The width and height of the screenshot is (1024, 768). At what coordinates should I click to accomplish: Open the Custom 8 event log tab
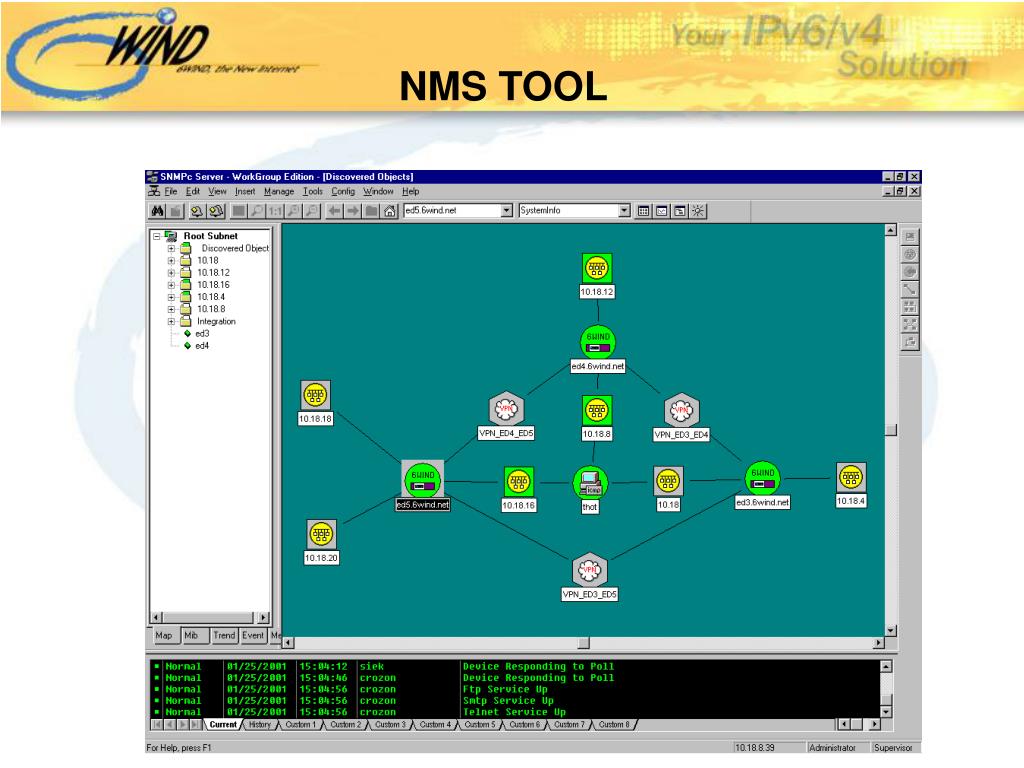(614, 724)
